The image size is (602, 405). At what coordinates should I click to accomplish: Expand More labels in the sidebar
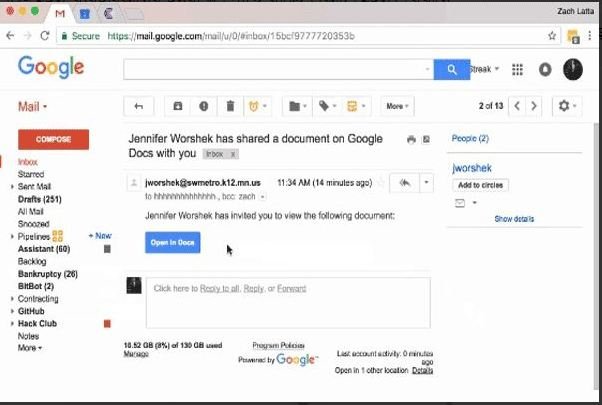(x=30, y=348)
